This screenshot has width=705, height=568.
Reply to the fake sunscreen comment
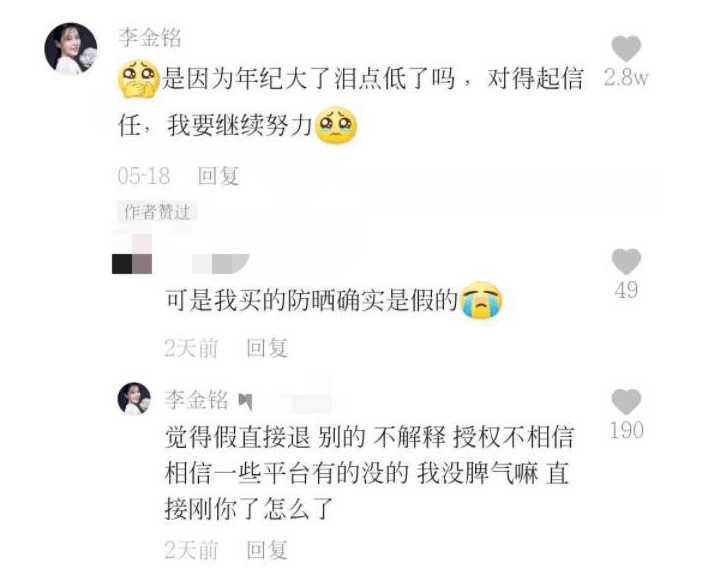click(267, 348)
